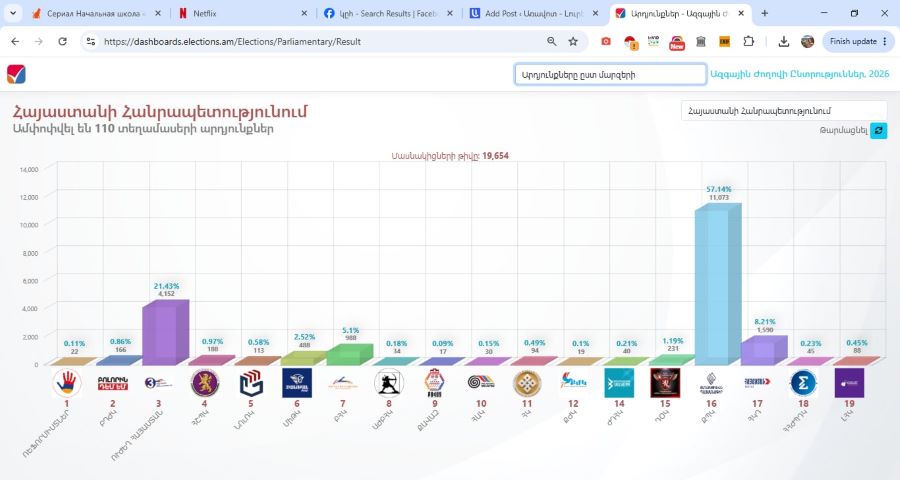The image size is (900, 480).
Task: Close the Netflix tab
Action: (304, 13)
